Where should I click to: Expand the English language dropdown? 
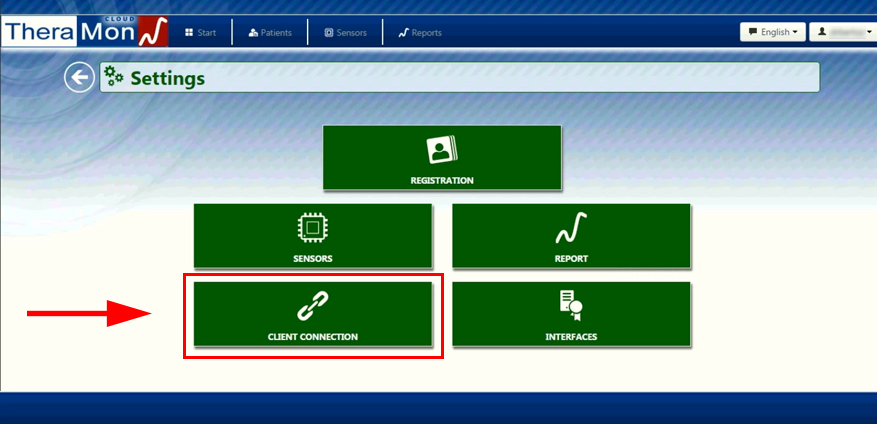772,32
